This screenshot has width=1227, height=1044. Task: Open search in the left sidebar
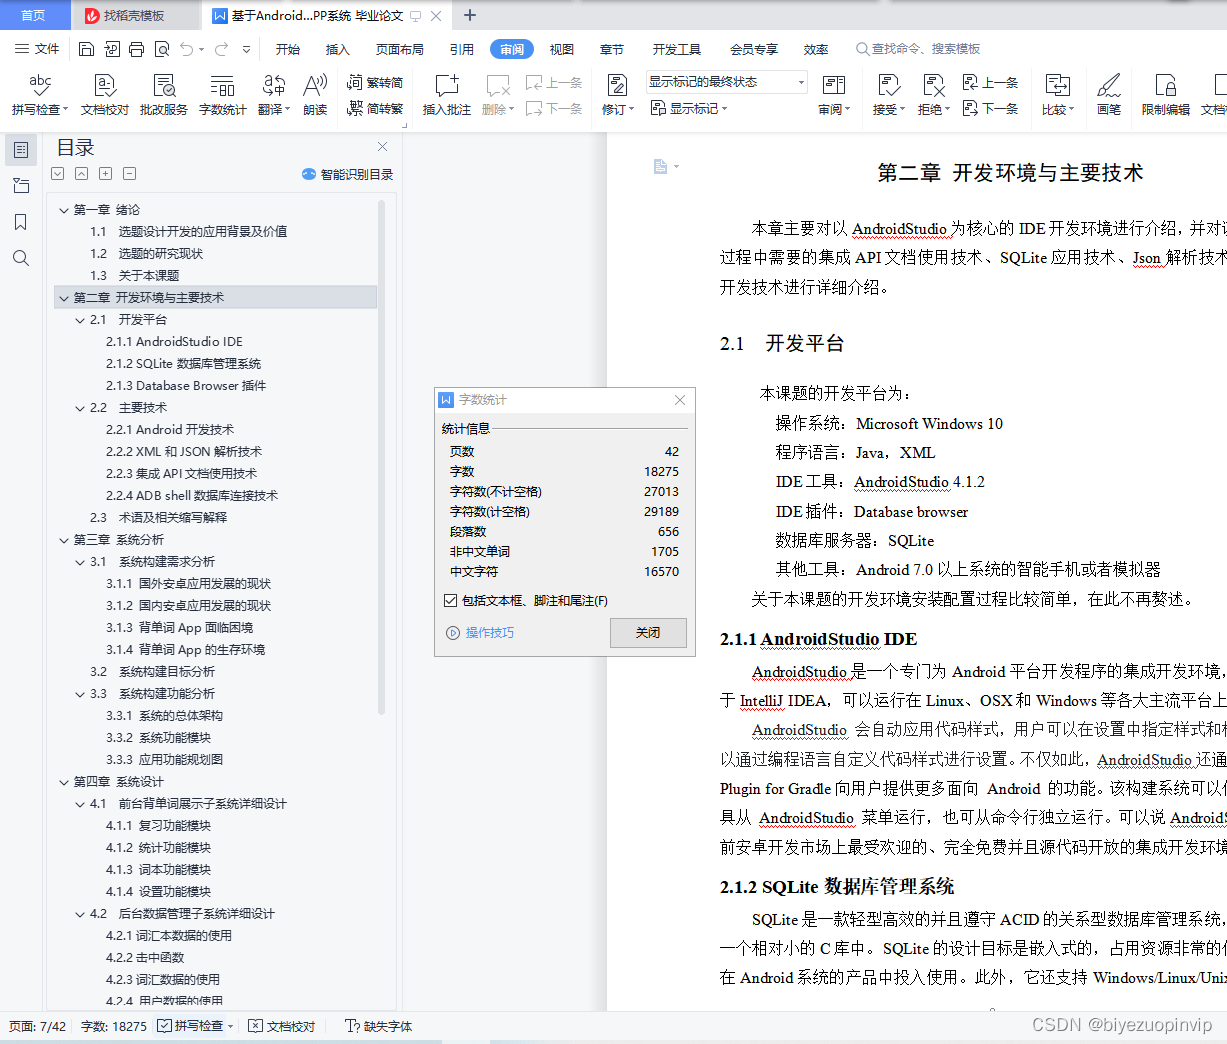tap(21, 257)
